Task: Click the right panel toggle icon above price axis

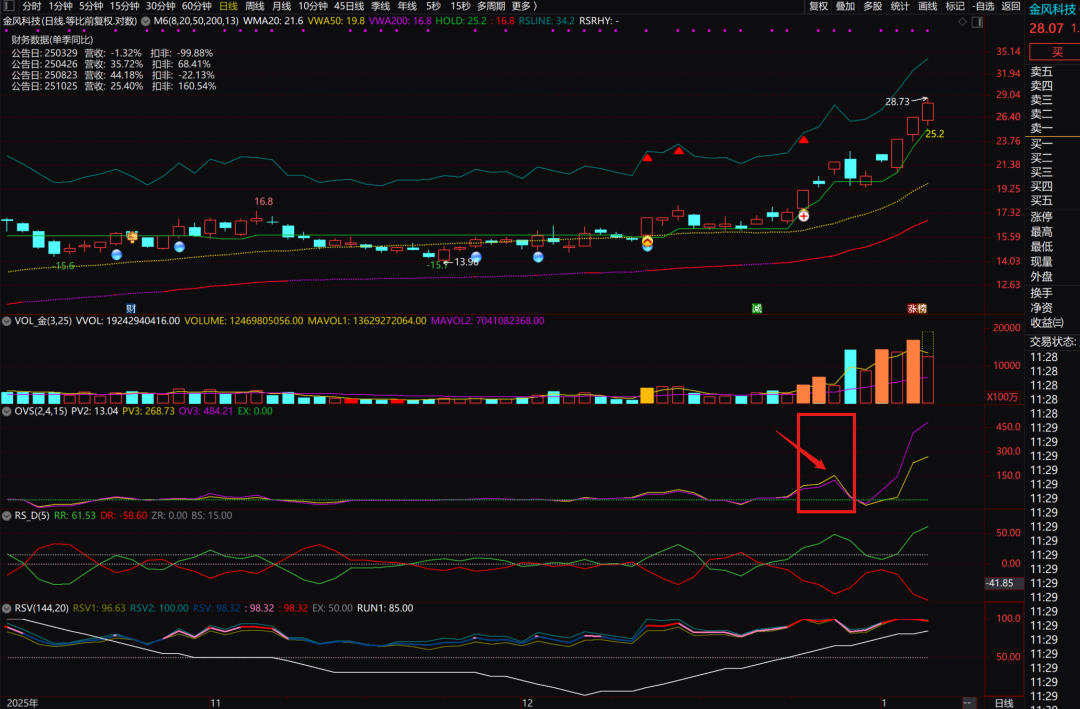Action: (x=977, y=22)
